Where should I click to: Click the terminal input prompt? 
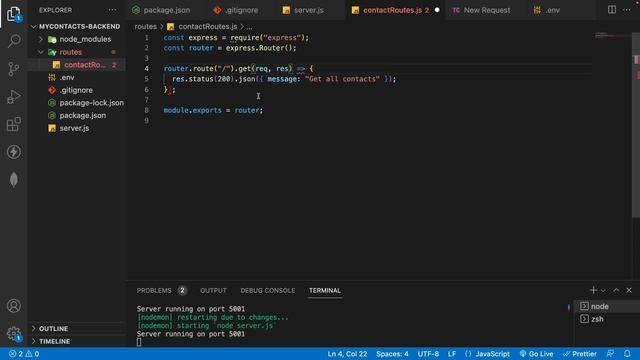tap(139, 342)
